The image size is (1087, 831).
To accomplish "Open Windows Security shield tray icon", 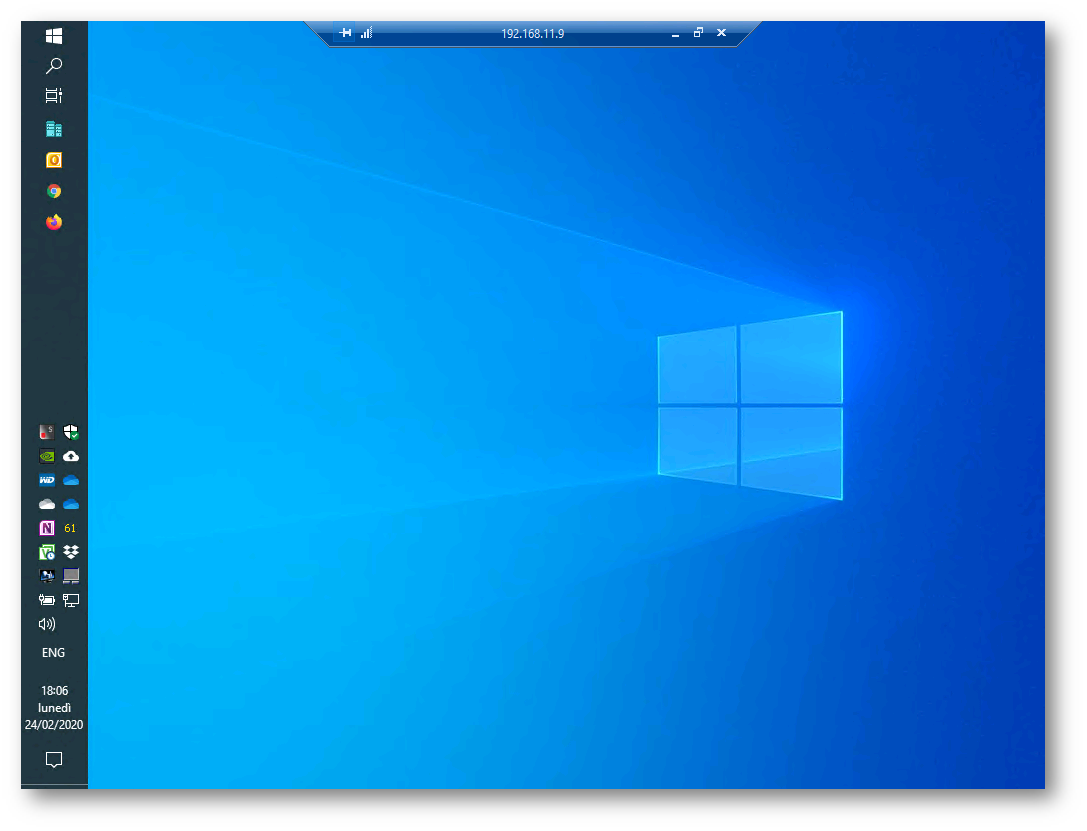I will 71,432.
